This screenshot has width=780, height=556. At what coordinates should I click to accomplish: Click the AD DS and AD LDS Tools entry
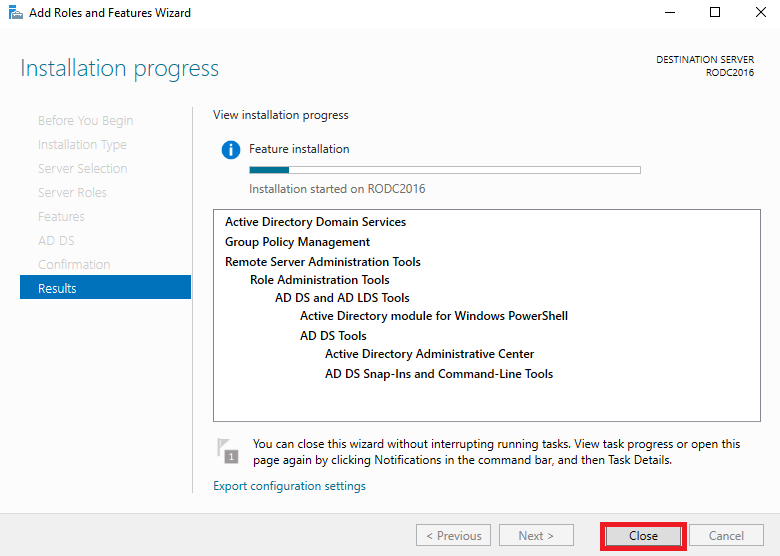(342, 298)
